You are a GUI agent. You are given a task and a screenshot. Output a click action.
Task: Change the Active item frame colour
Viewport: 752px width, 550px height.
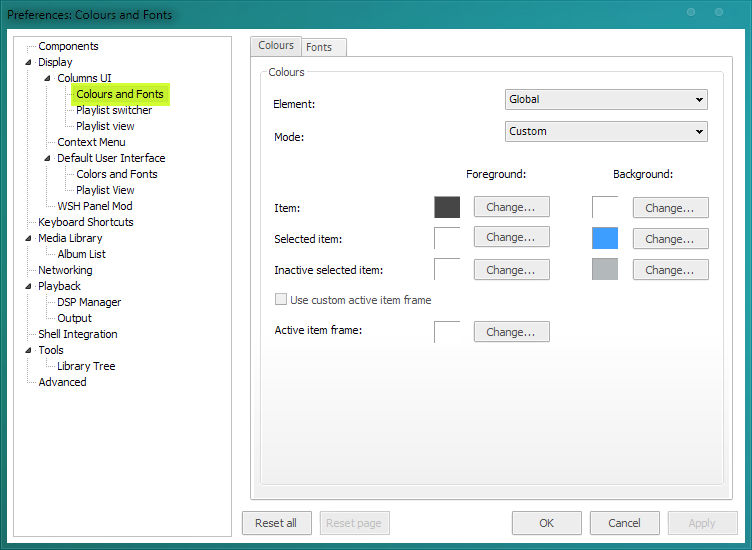tap(512, 332)
